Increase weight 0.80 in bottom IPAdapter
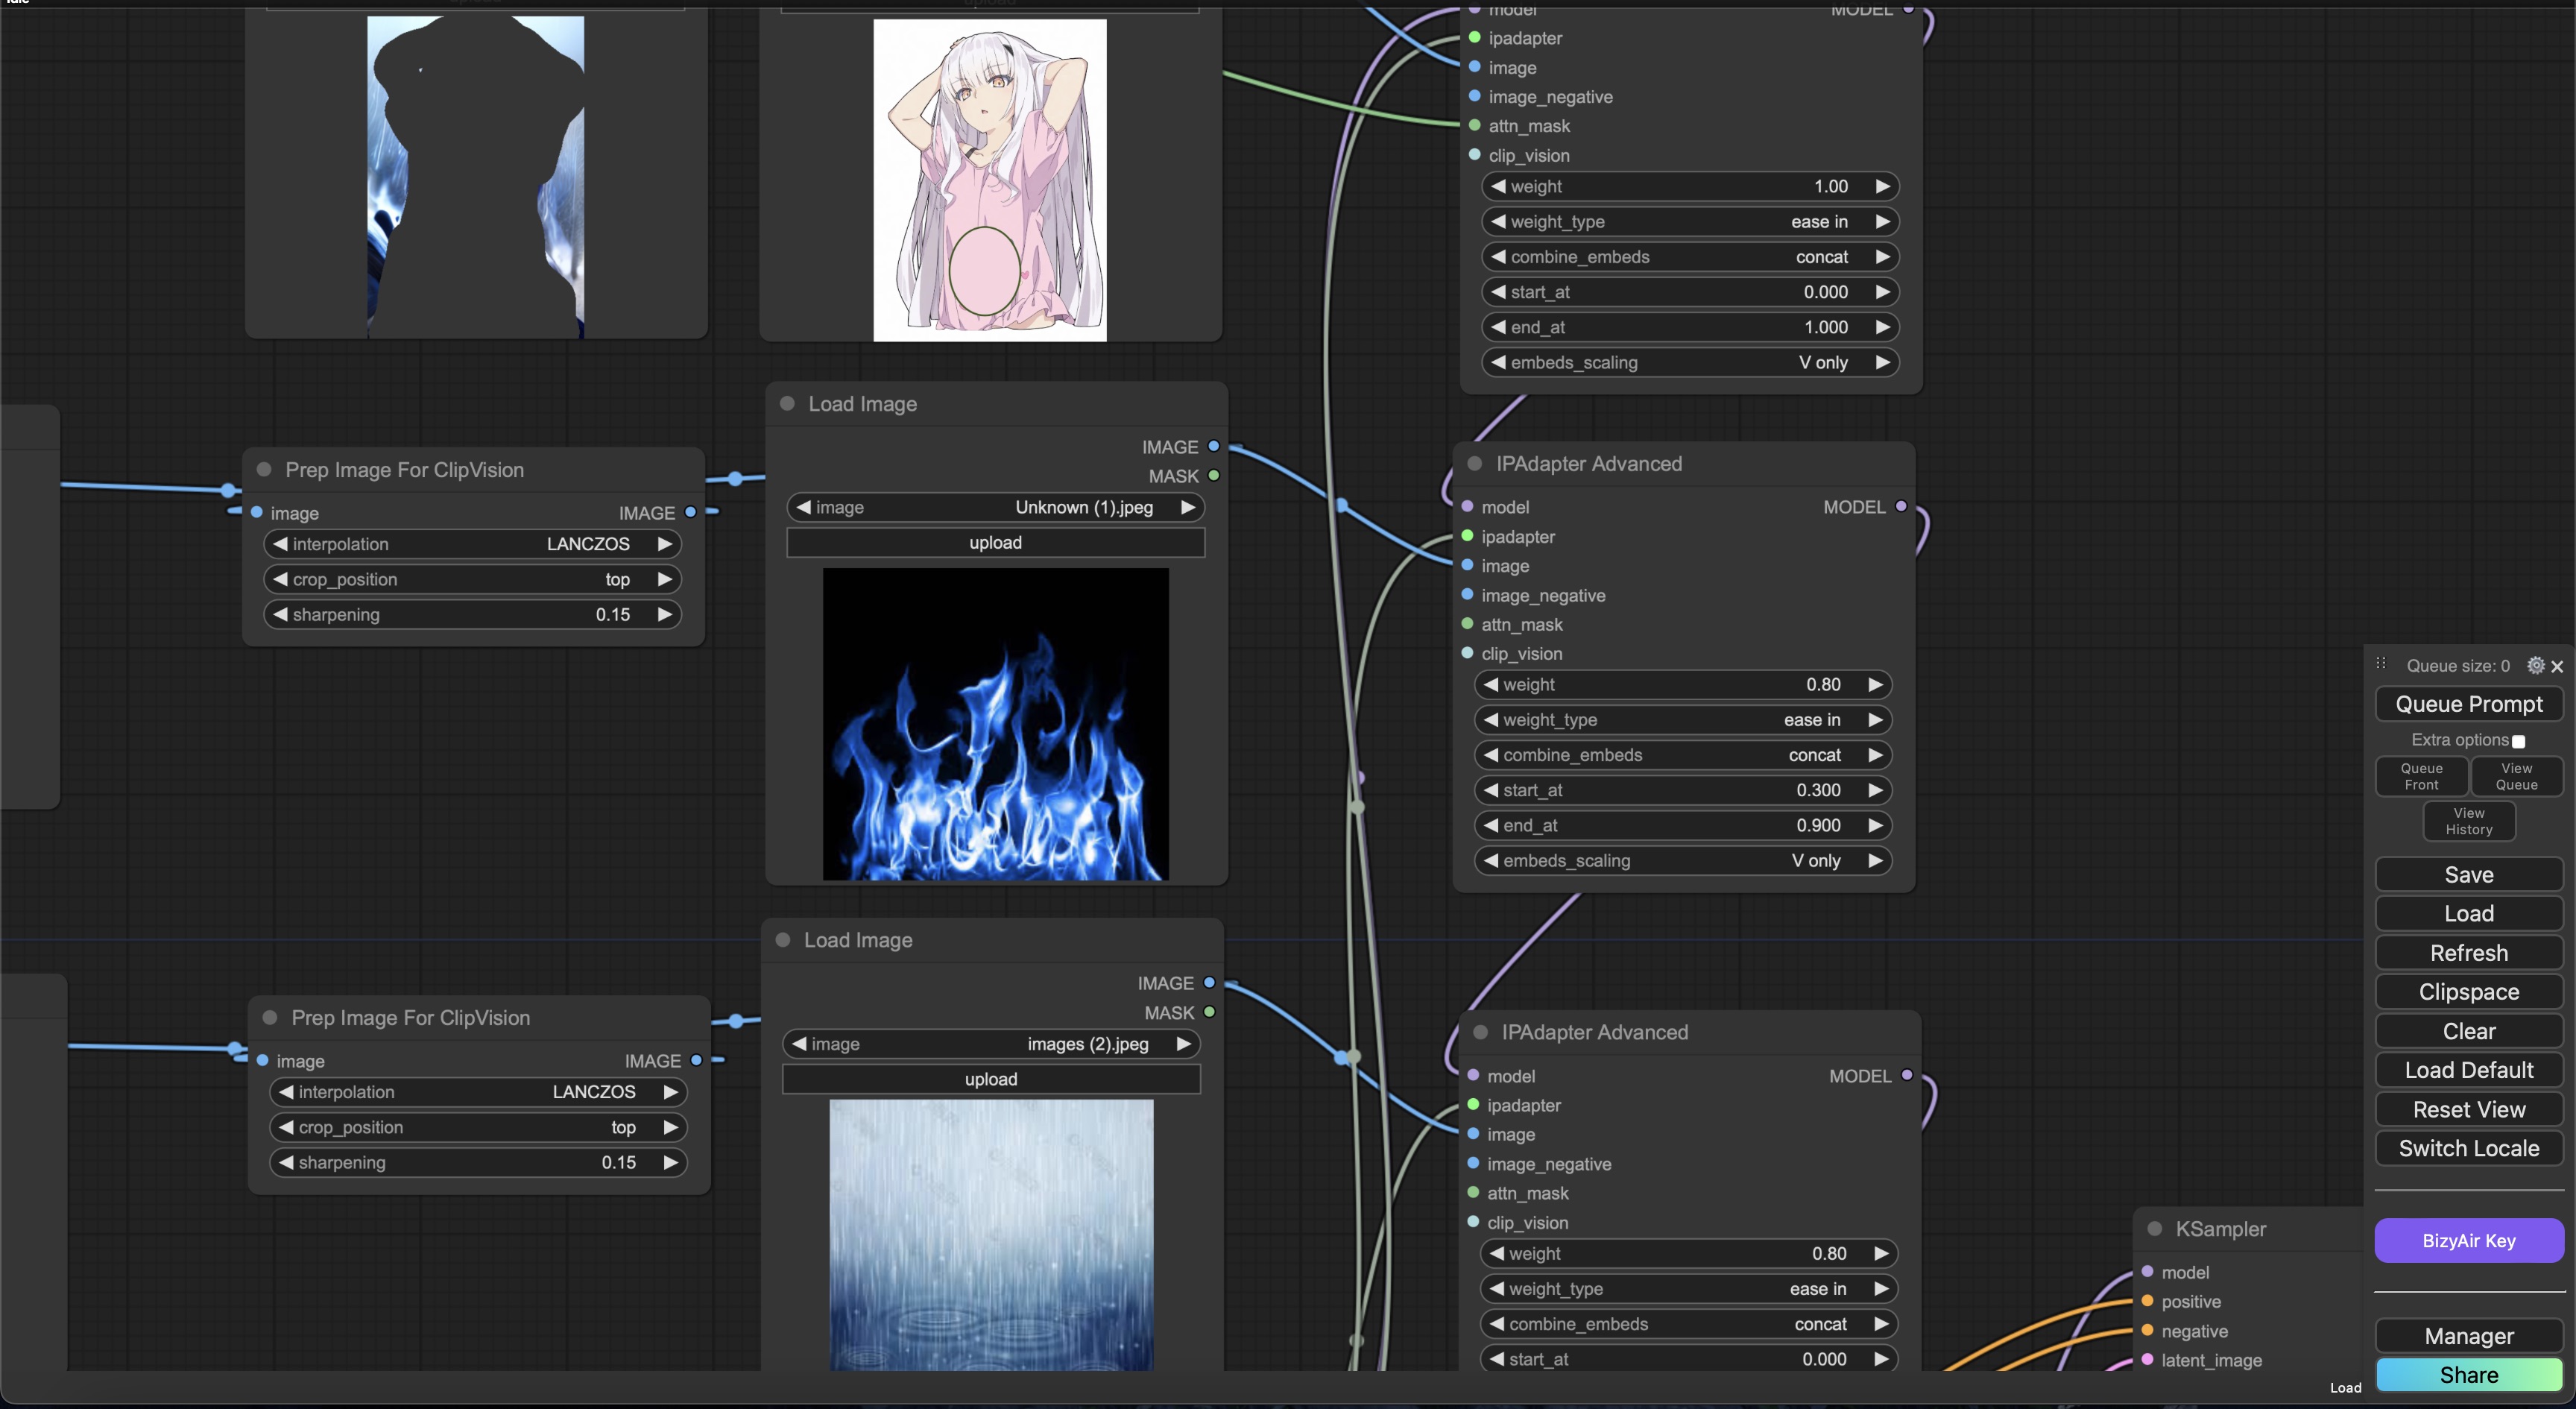This screenshot has height=1409, width=2576. point(1881,1253)
